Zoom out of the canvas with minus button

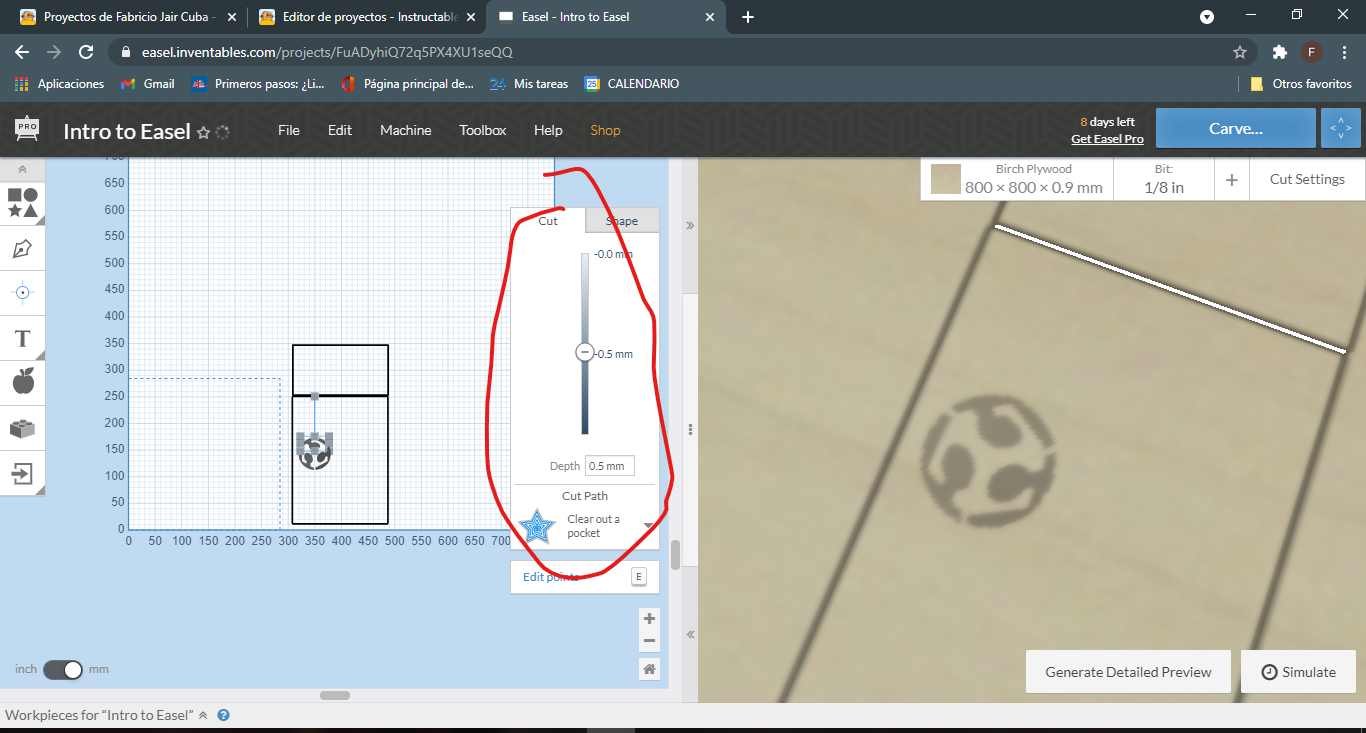point(650,641)
